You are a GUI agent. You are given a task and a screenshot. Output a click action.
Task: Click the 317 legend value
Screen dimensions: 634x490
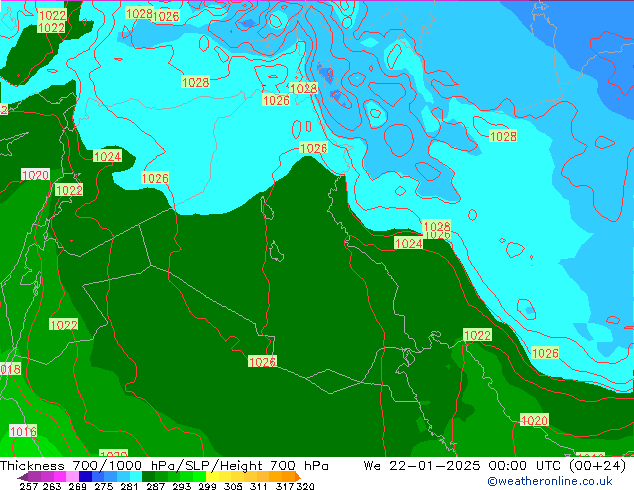[x=285, y=486]
